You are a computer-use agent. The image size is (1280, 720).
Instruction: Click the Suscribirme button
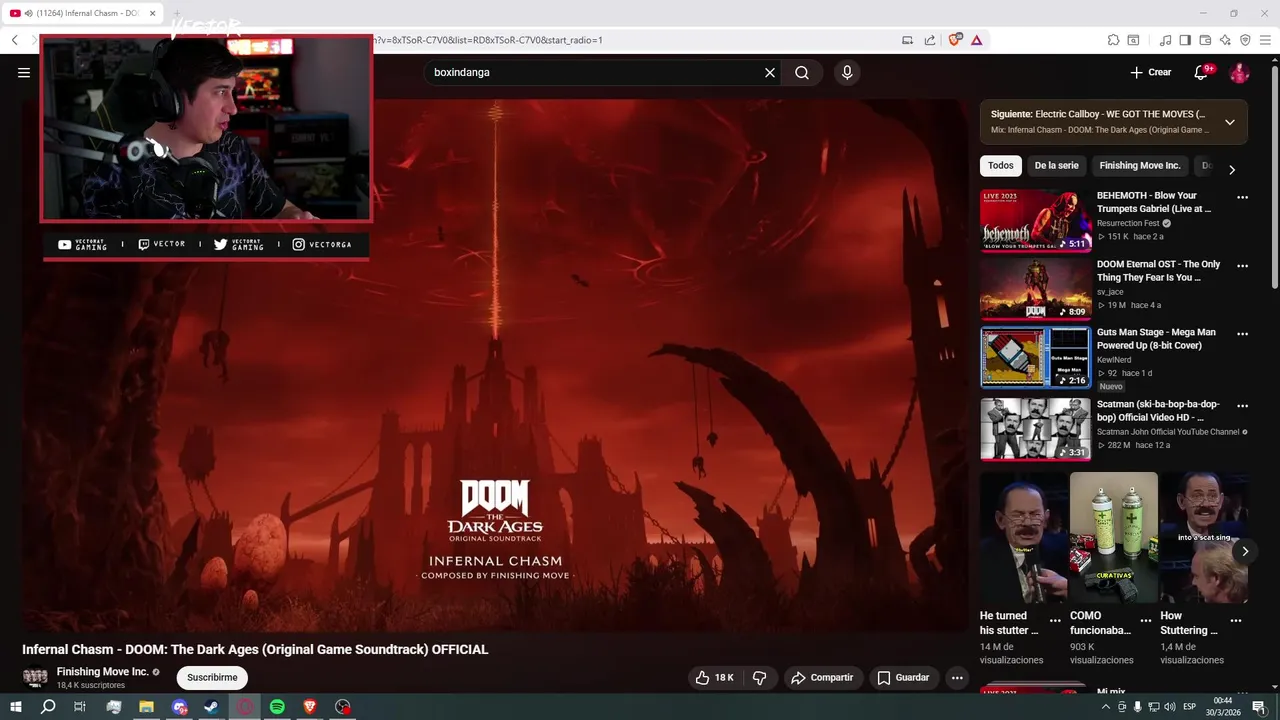[212, 677]
